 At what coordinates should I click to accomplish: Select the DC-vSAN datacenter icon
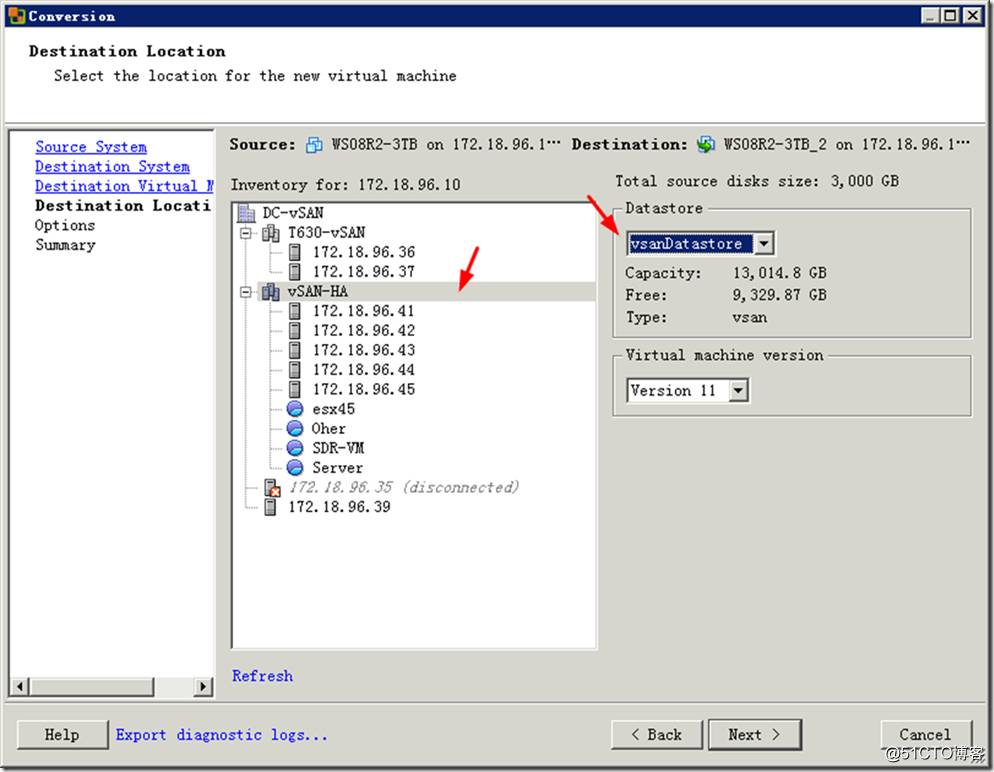246,213
